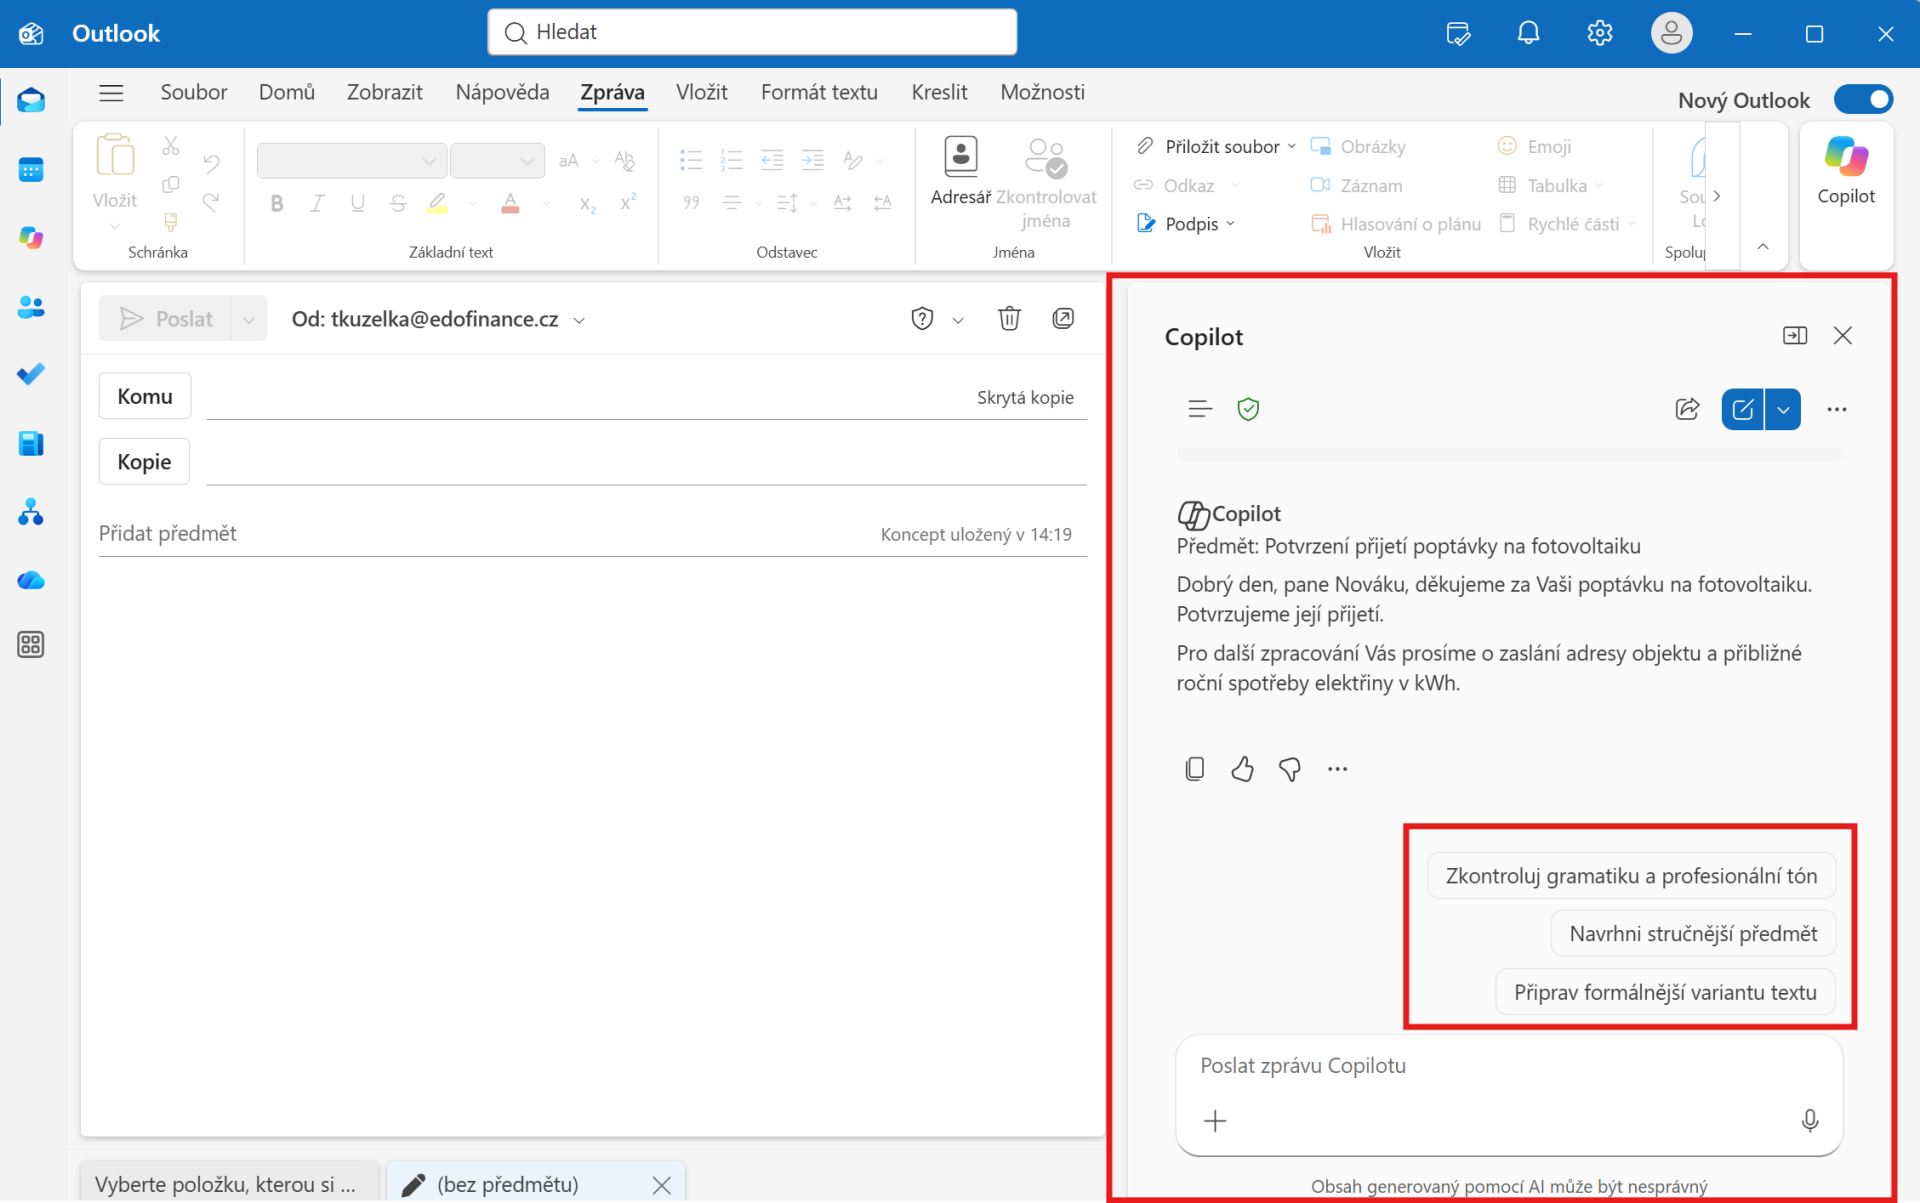
Task: Open the To Do checkmark icon
Action: (x=31, y=374)
